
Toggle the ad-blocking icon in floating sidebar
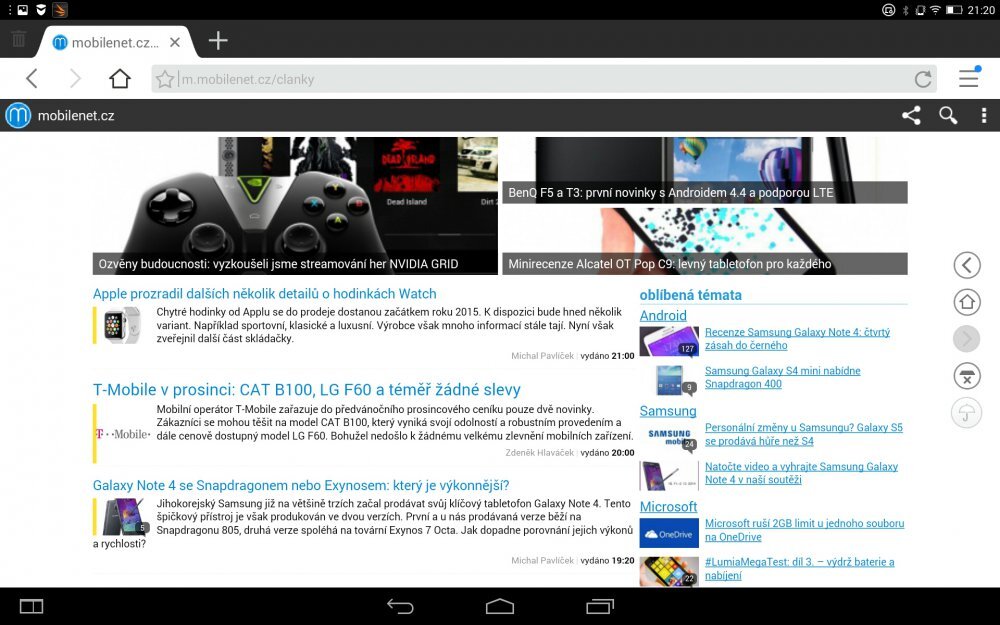(x=966, y=377)
